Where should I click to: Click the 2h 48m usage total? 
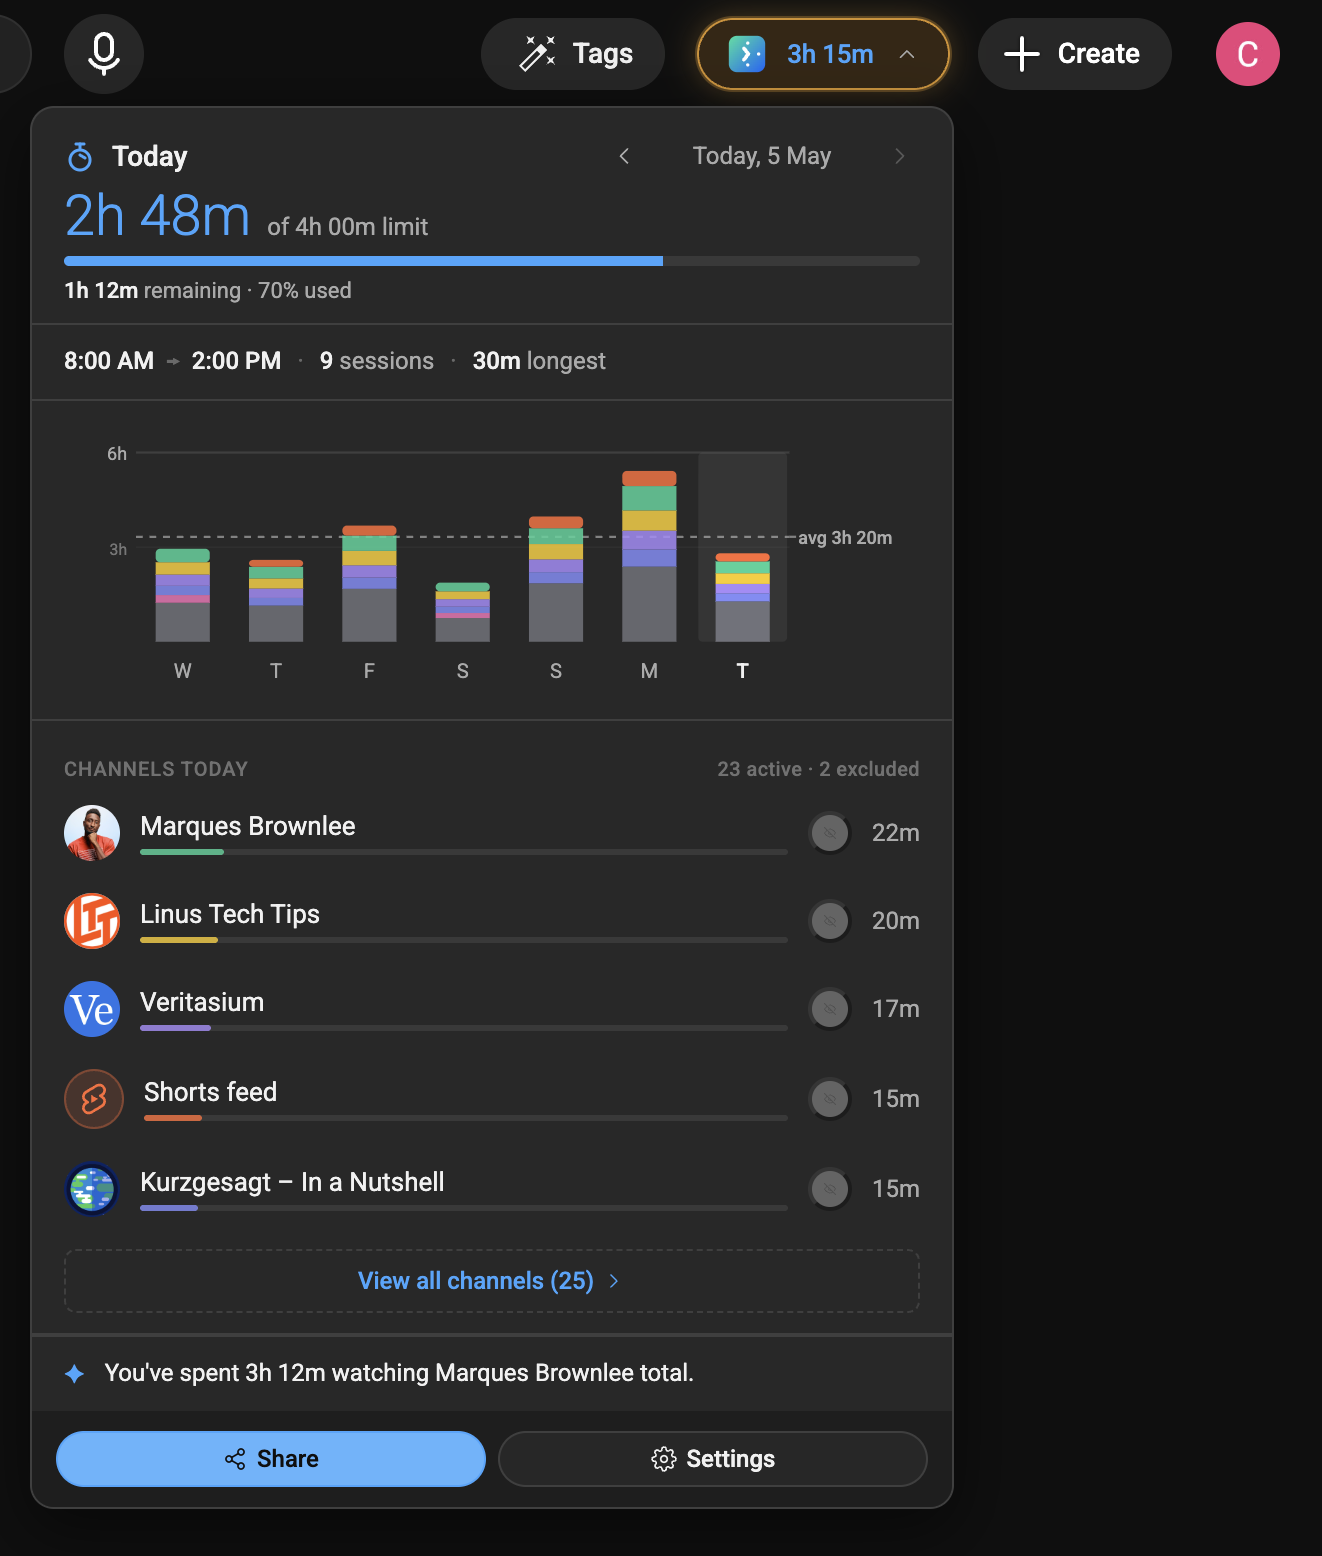point(157,215)
